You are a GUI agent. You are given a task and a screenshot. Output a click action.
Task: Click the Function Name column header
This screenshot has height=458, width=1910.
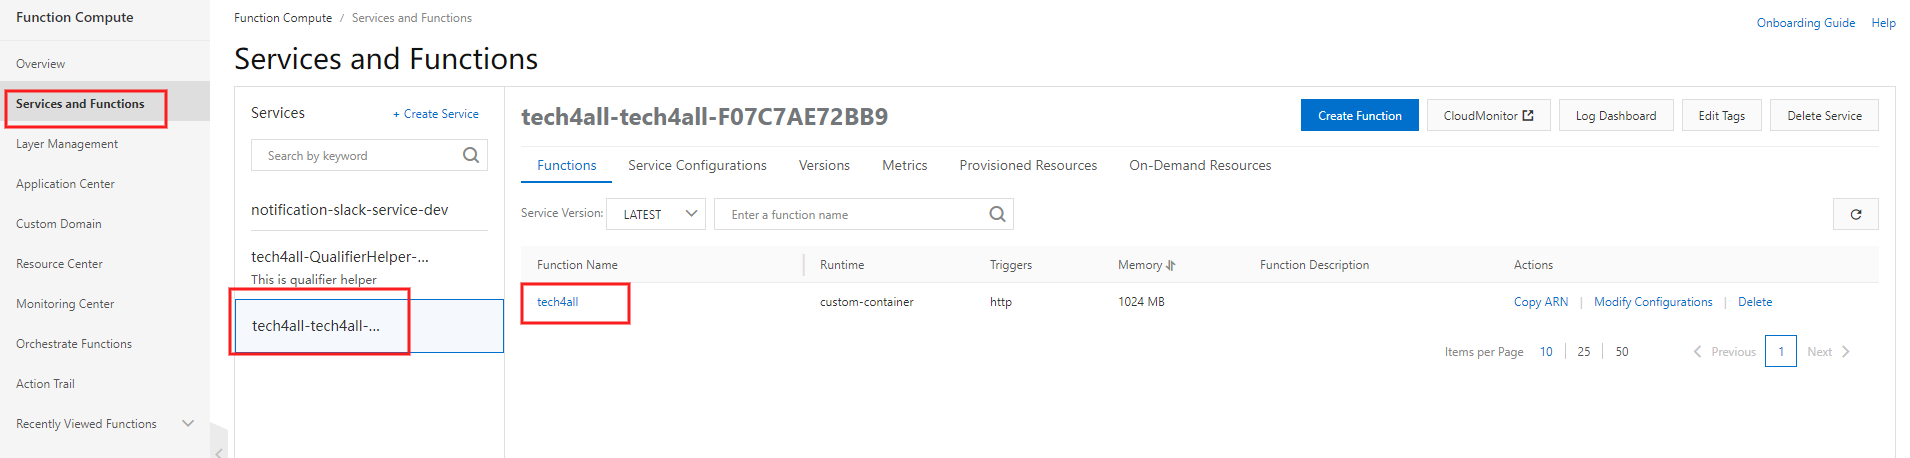(x=577, y=265)
